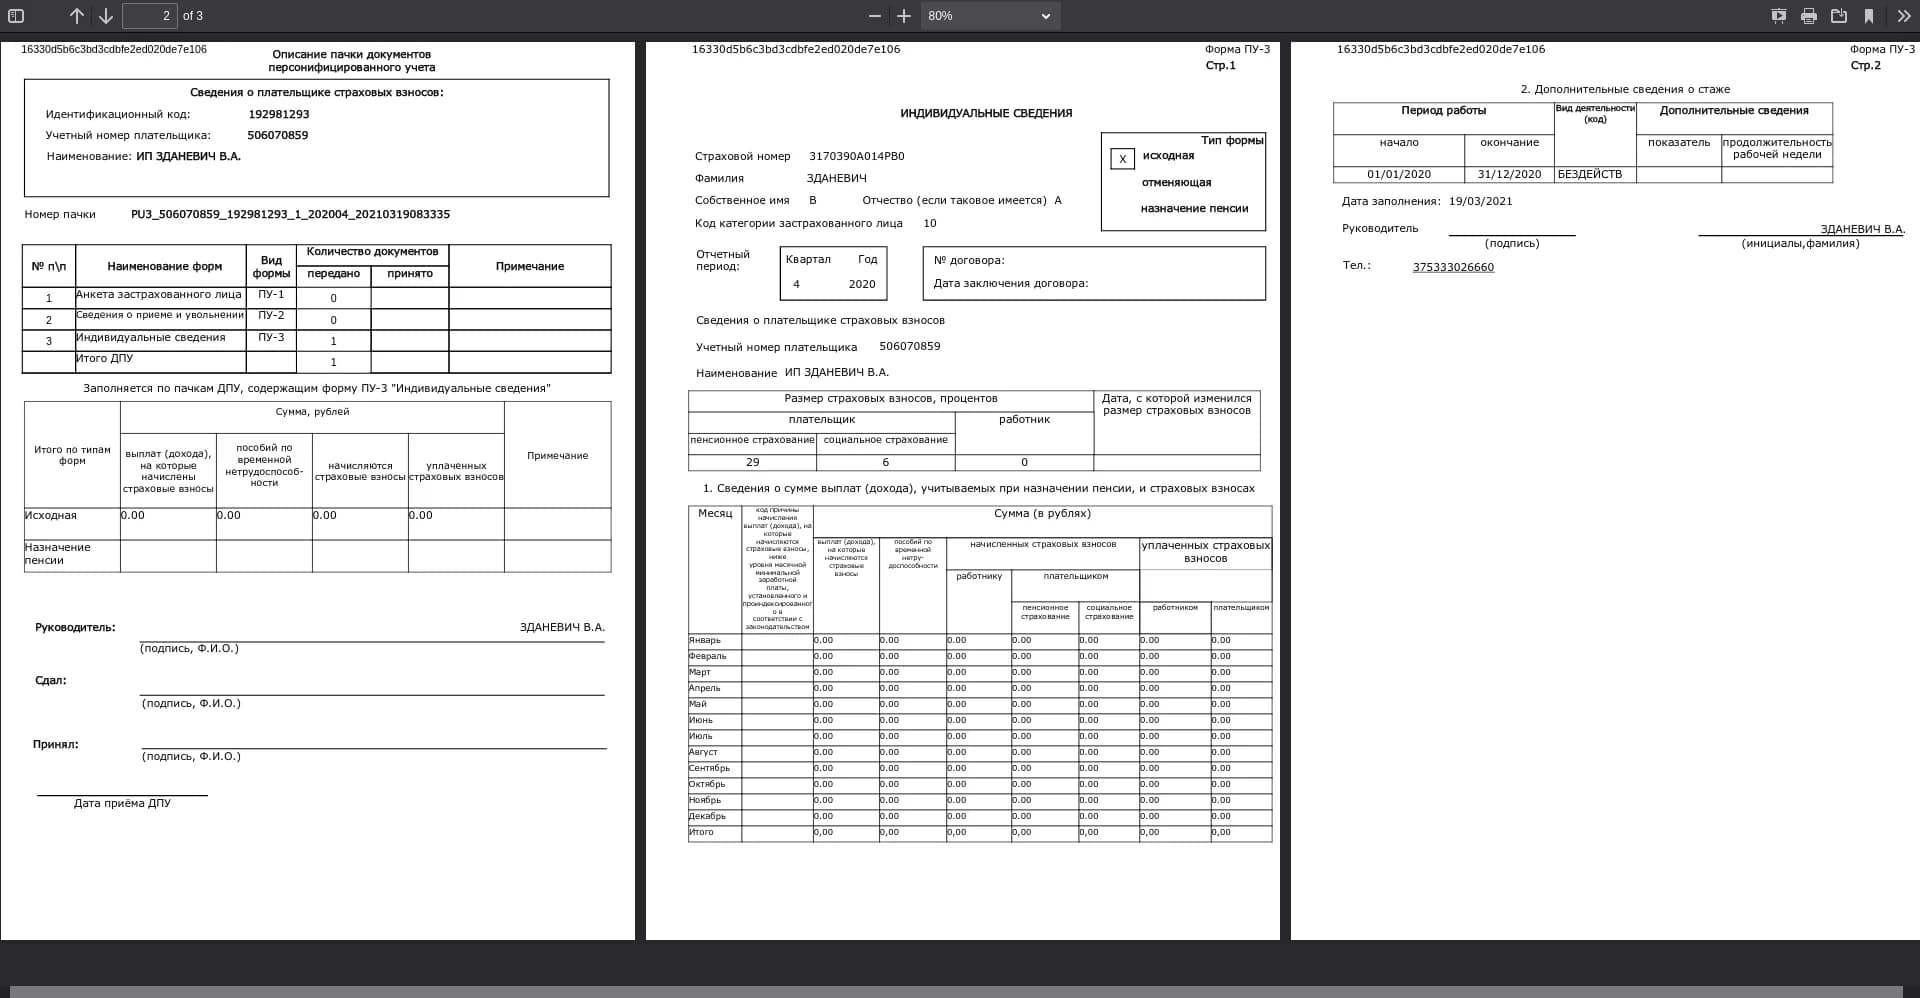Click the 'Дата заключения договора:' label
Image resolution: width=1920 pixels, height=998 pixels.
pos(1011,283)
